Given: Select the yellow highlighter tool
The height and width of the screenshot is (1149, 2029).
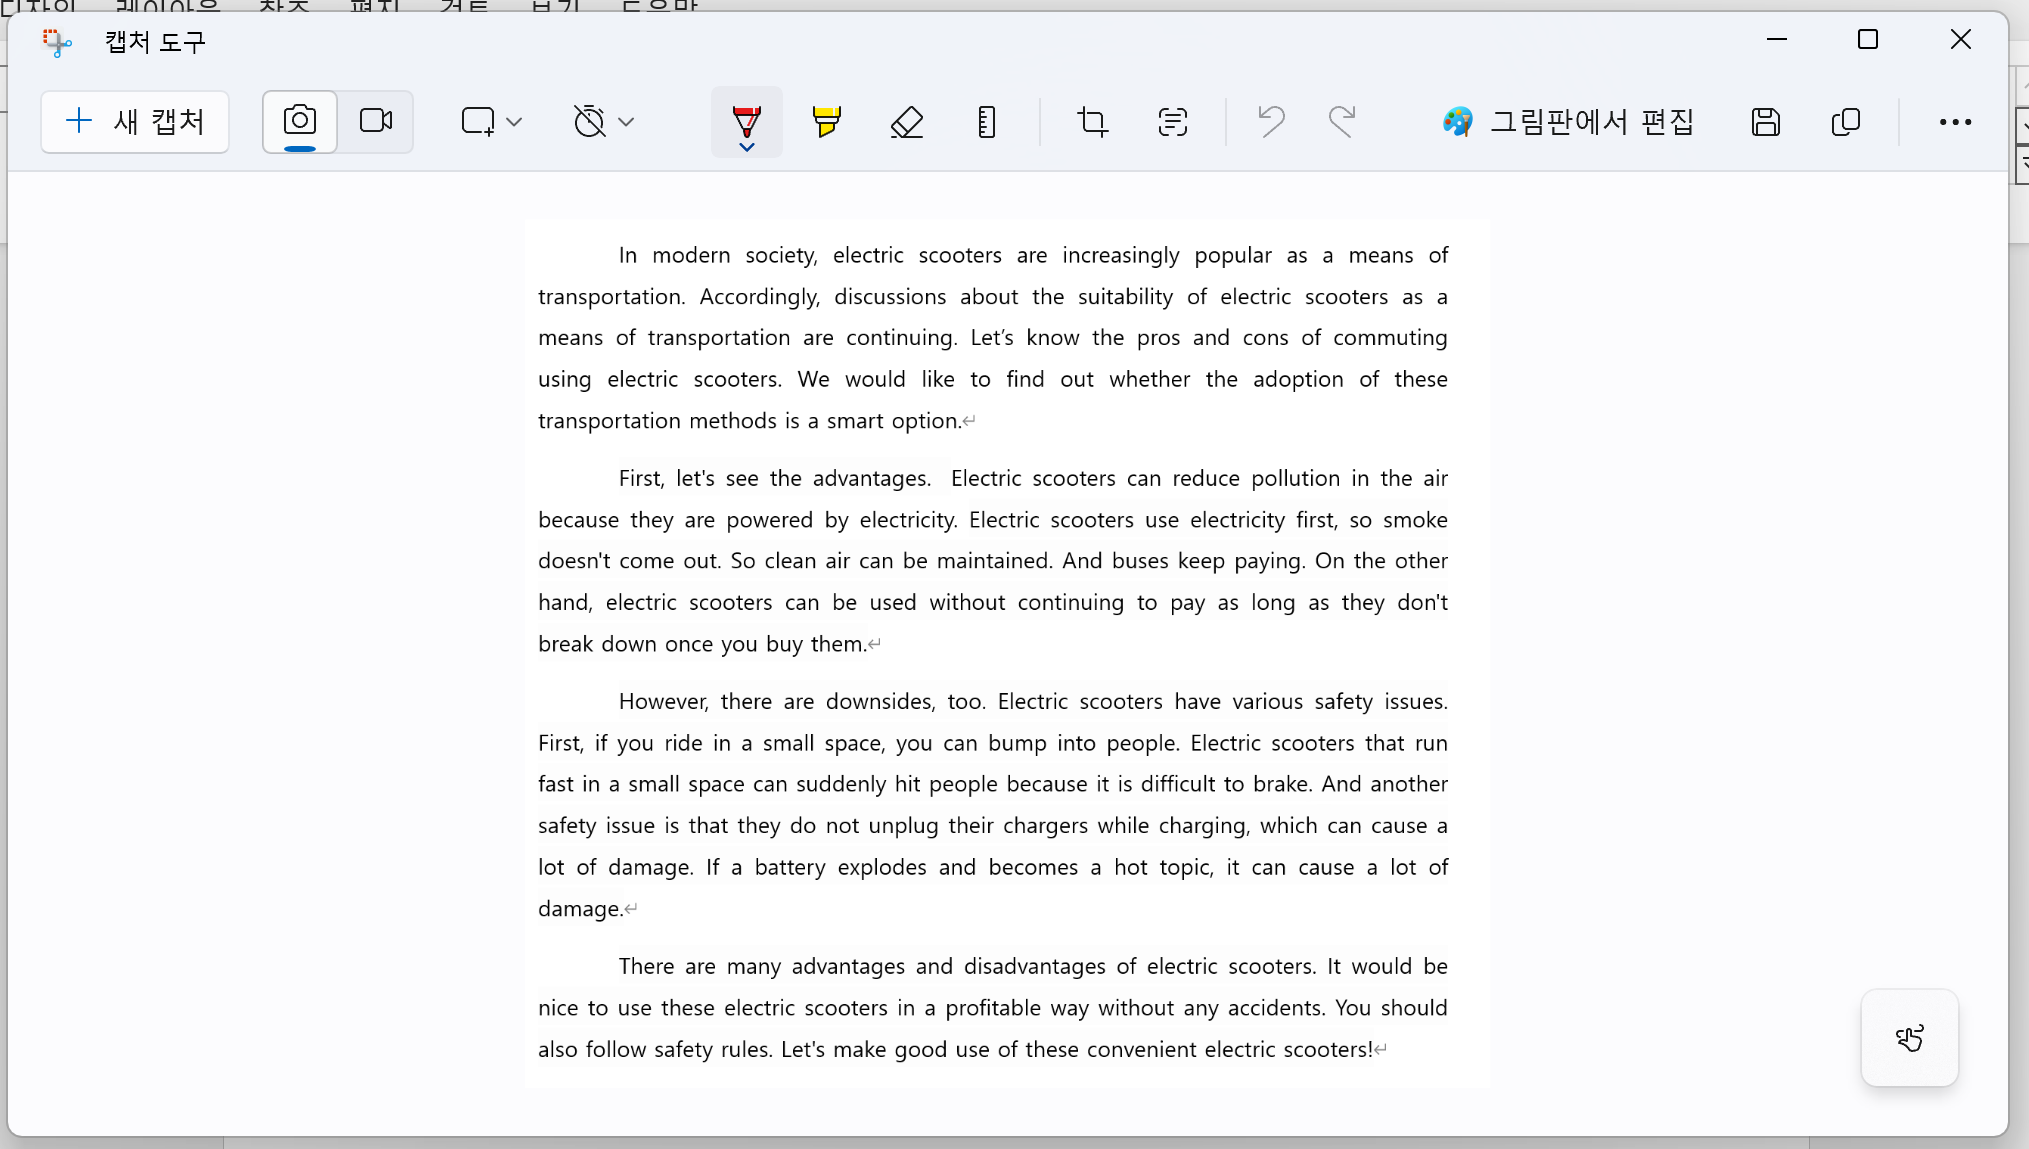Looking at the screenshot, I should 826,122.
